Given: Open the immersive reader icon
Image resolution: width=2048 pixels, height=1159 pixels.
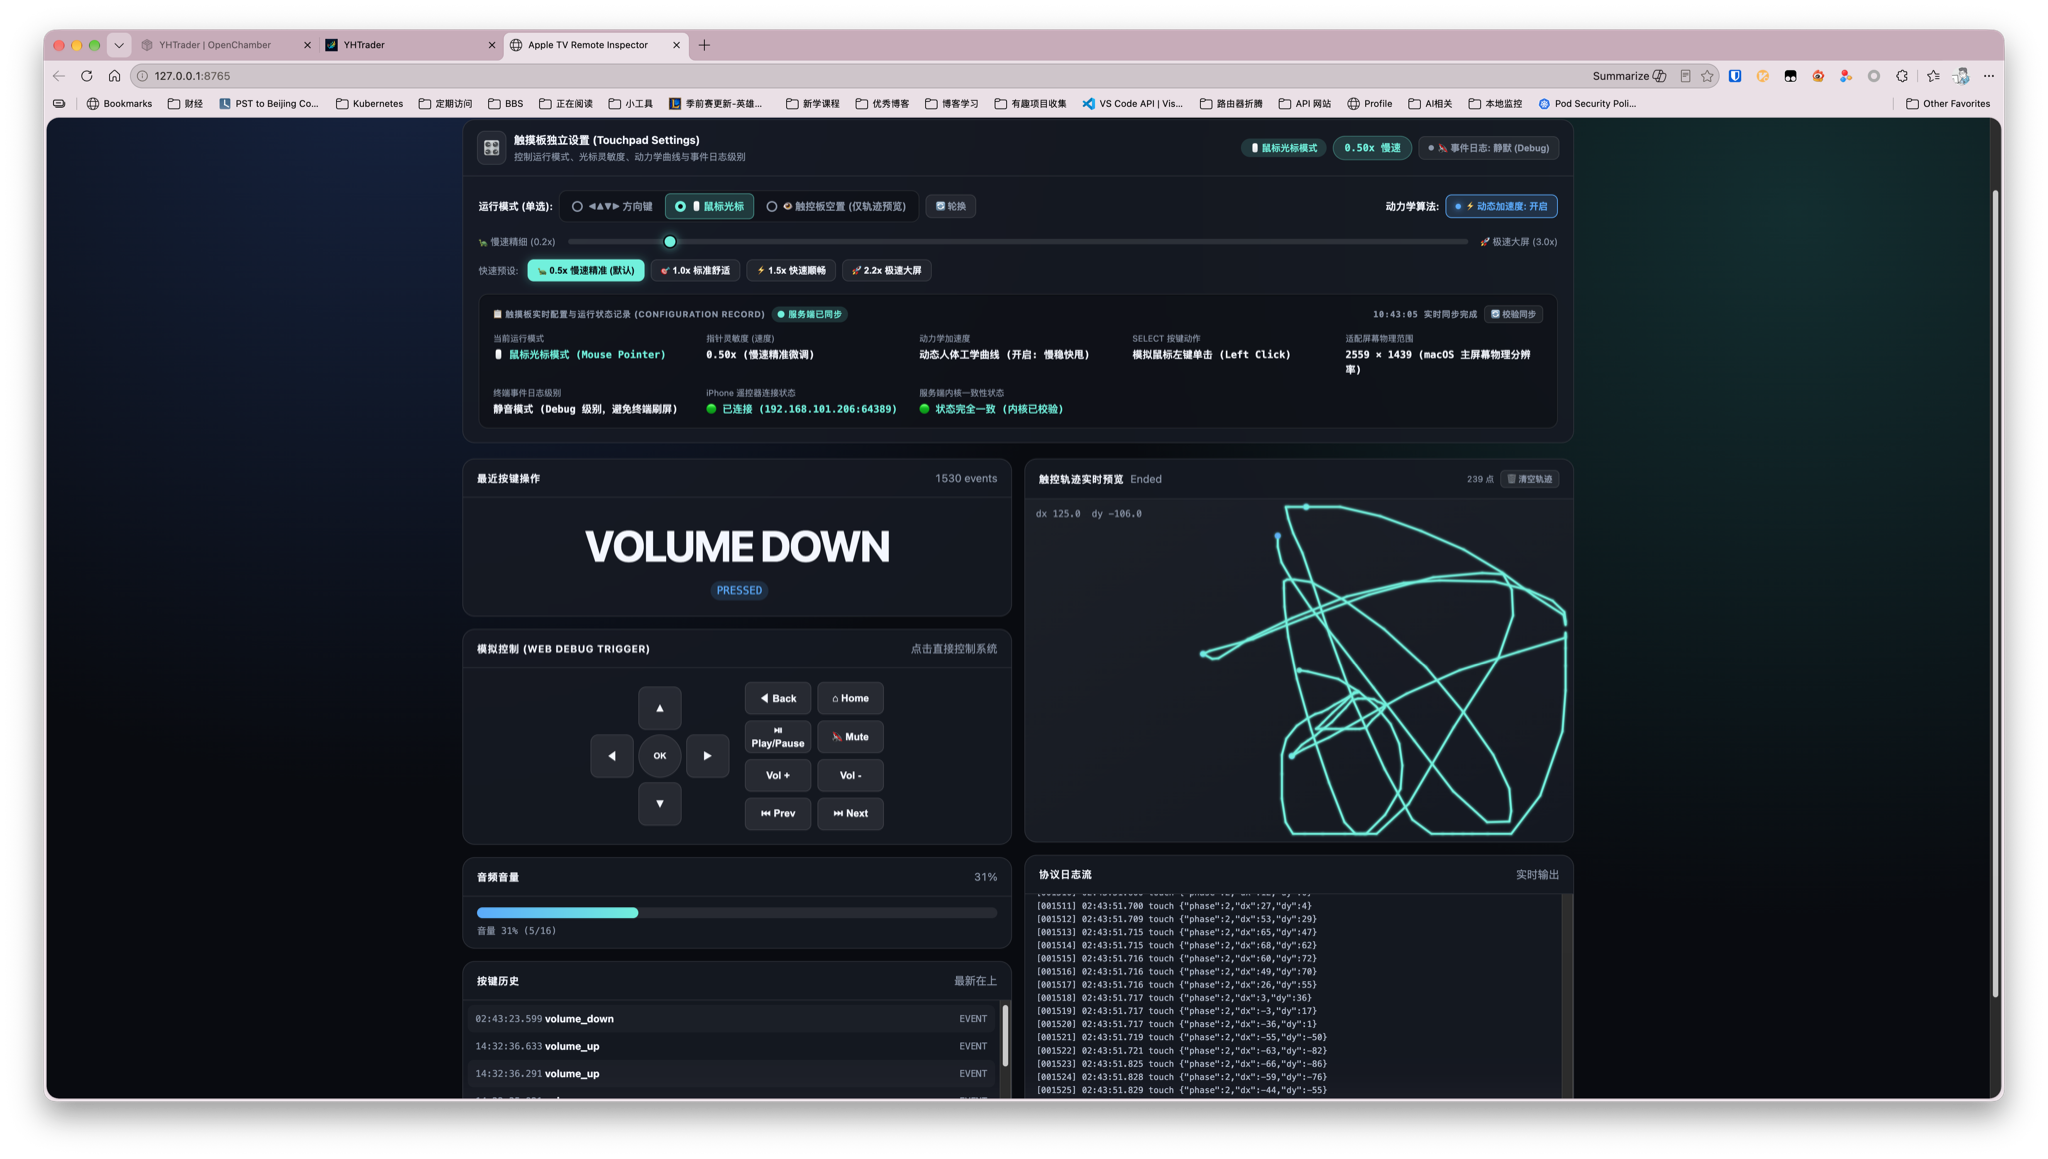Looking at the screenshot, I should coord(1685,76).
